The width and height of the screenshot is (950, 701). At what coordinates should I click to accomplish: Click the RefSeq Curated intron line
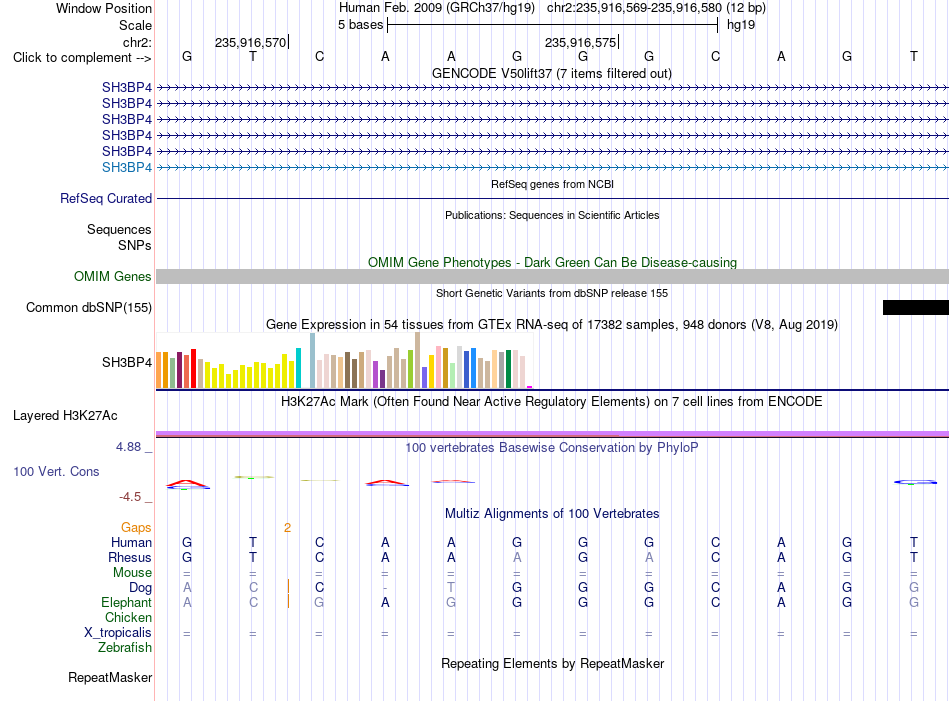click(x=552, y=199)
